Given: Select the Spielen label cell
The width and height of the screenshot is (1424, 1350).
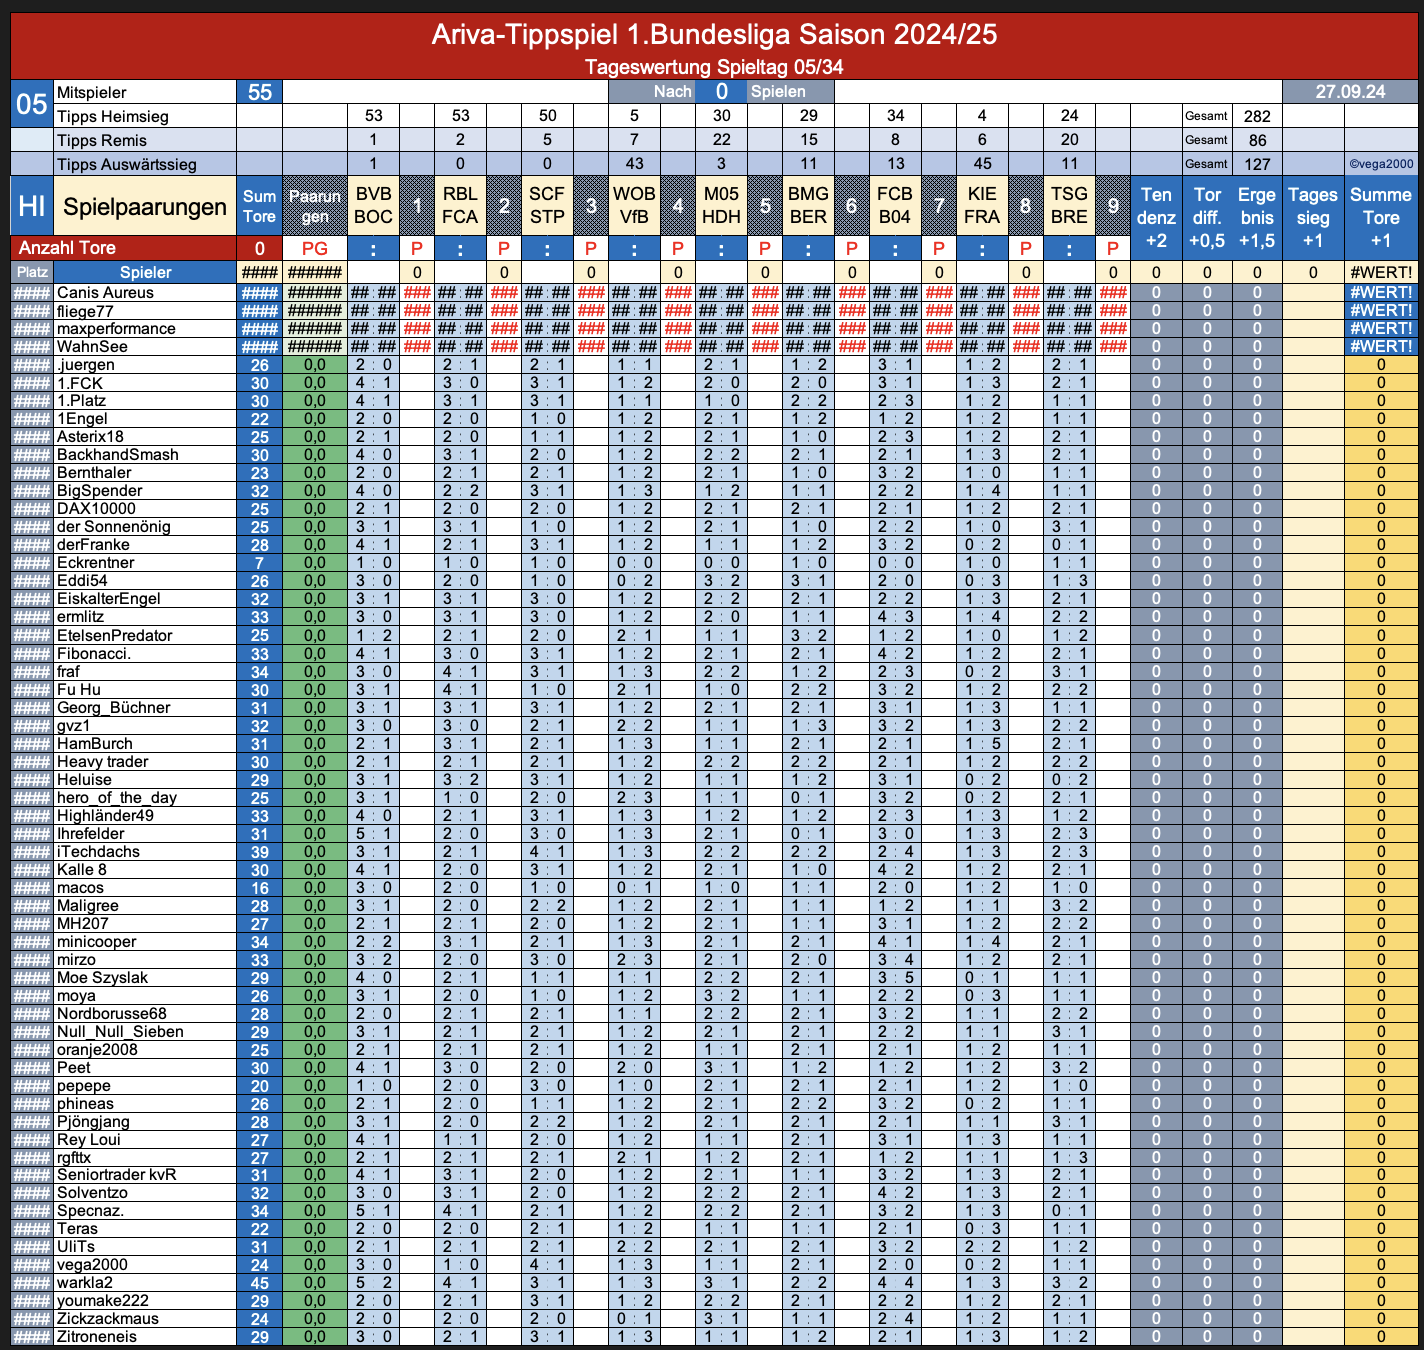Looking at the screenshot, I should coord(790,92).
